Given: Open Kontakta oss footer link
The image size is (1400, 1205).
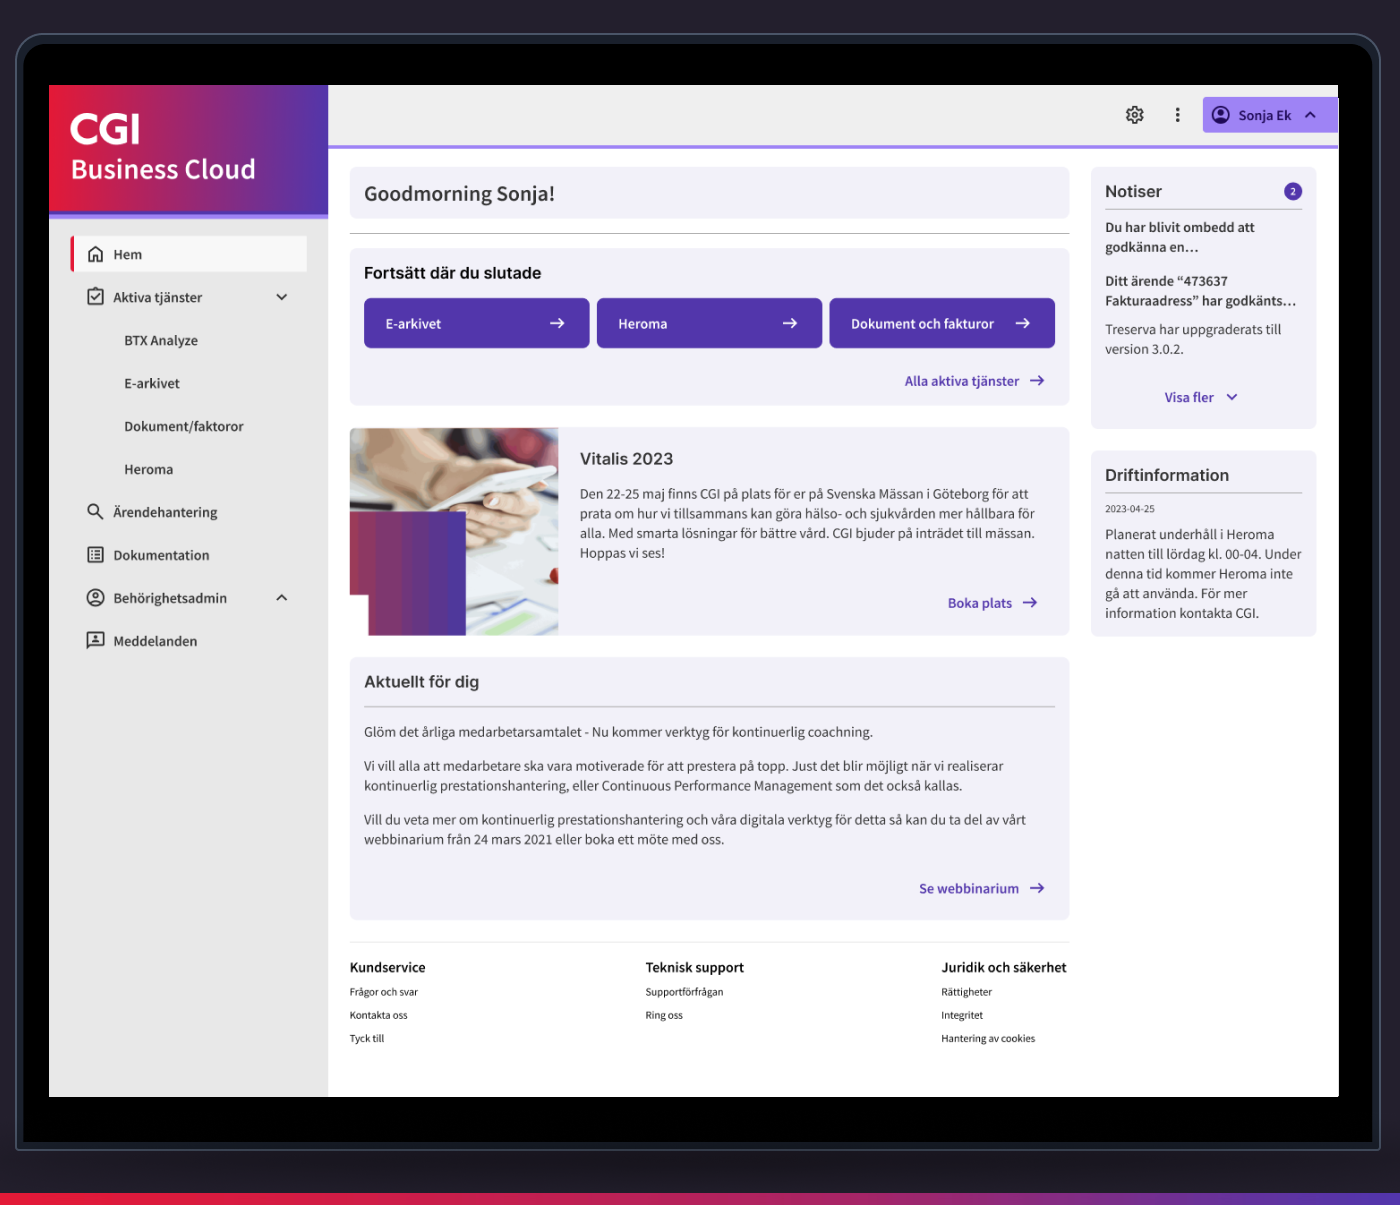Looking at the screenshot, I should (379, 1015).
